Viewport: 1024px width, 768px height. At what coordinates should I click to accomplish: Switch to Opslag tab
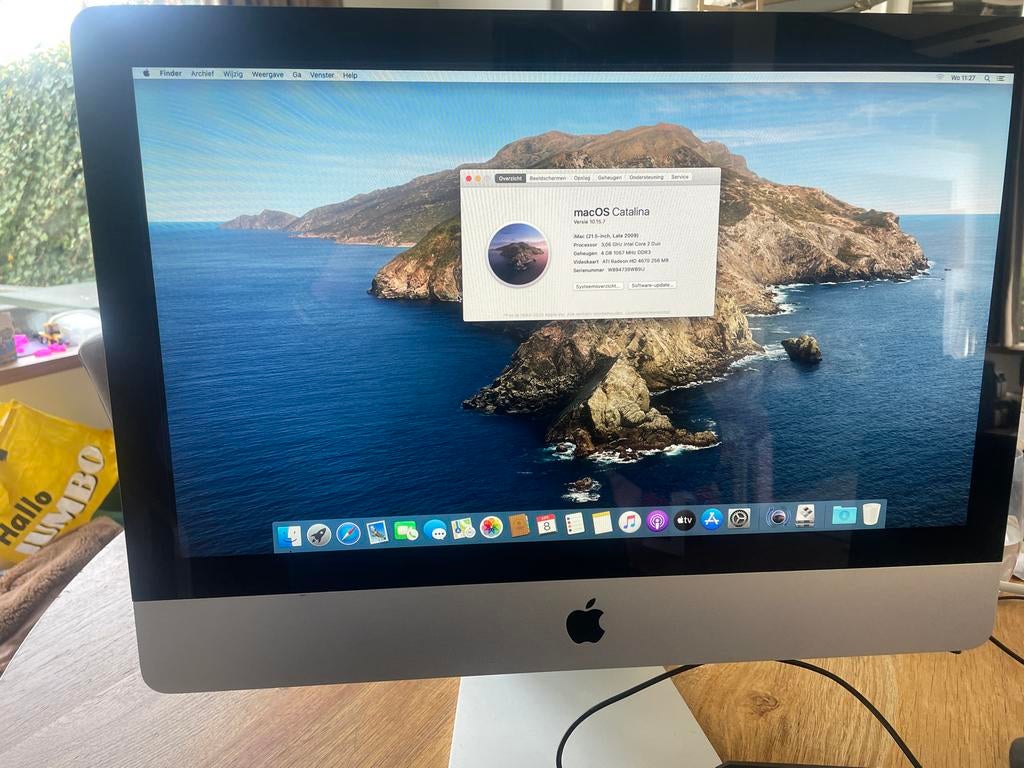point(582,178)
